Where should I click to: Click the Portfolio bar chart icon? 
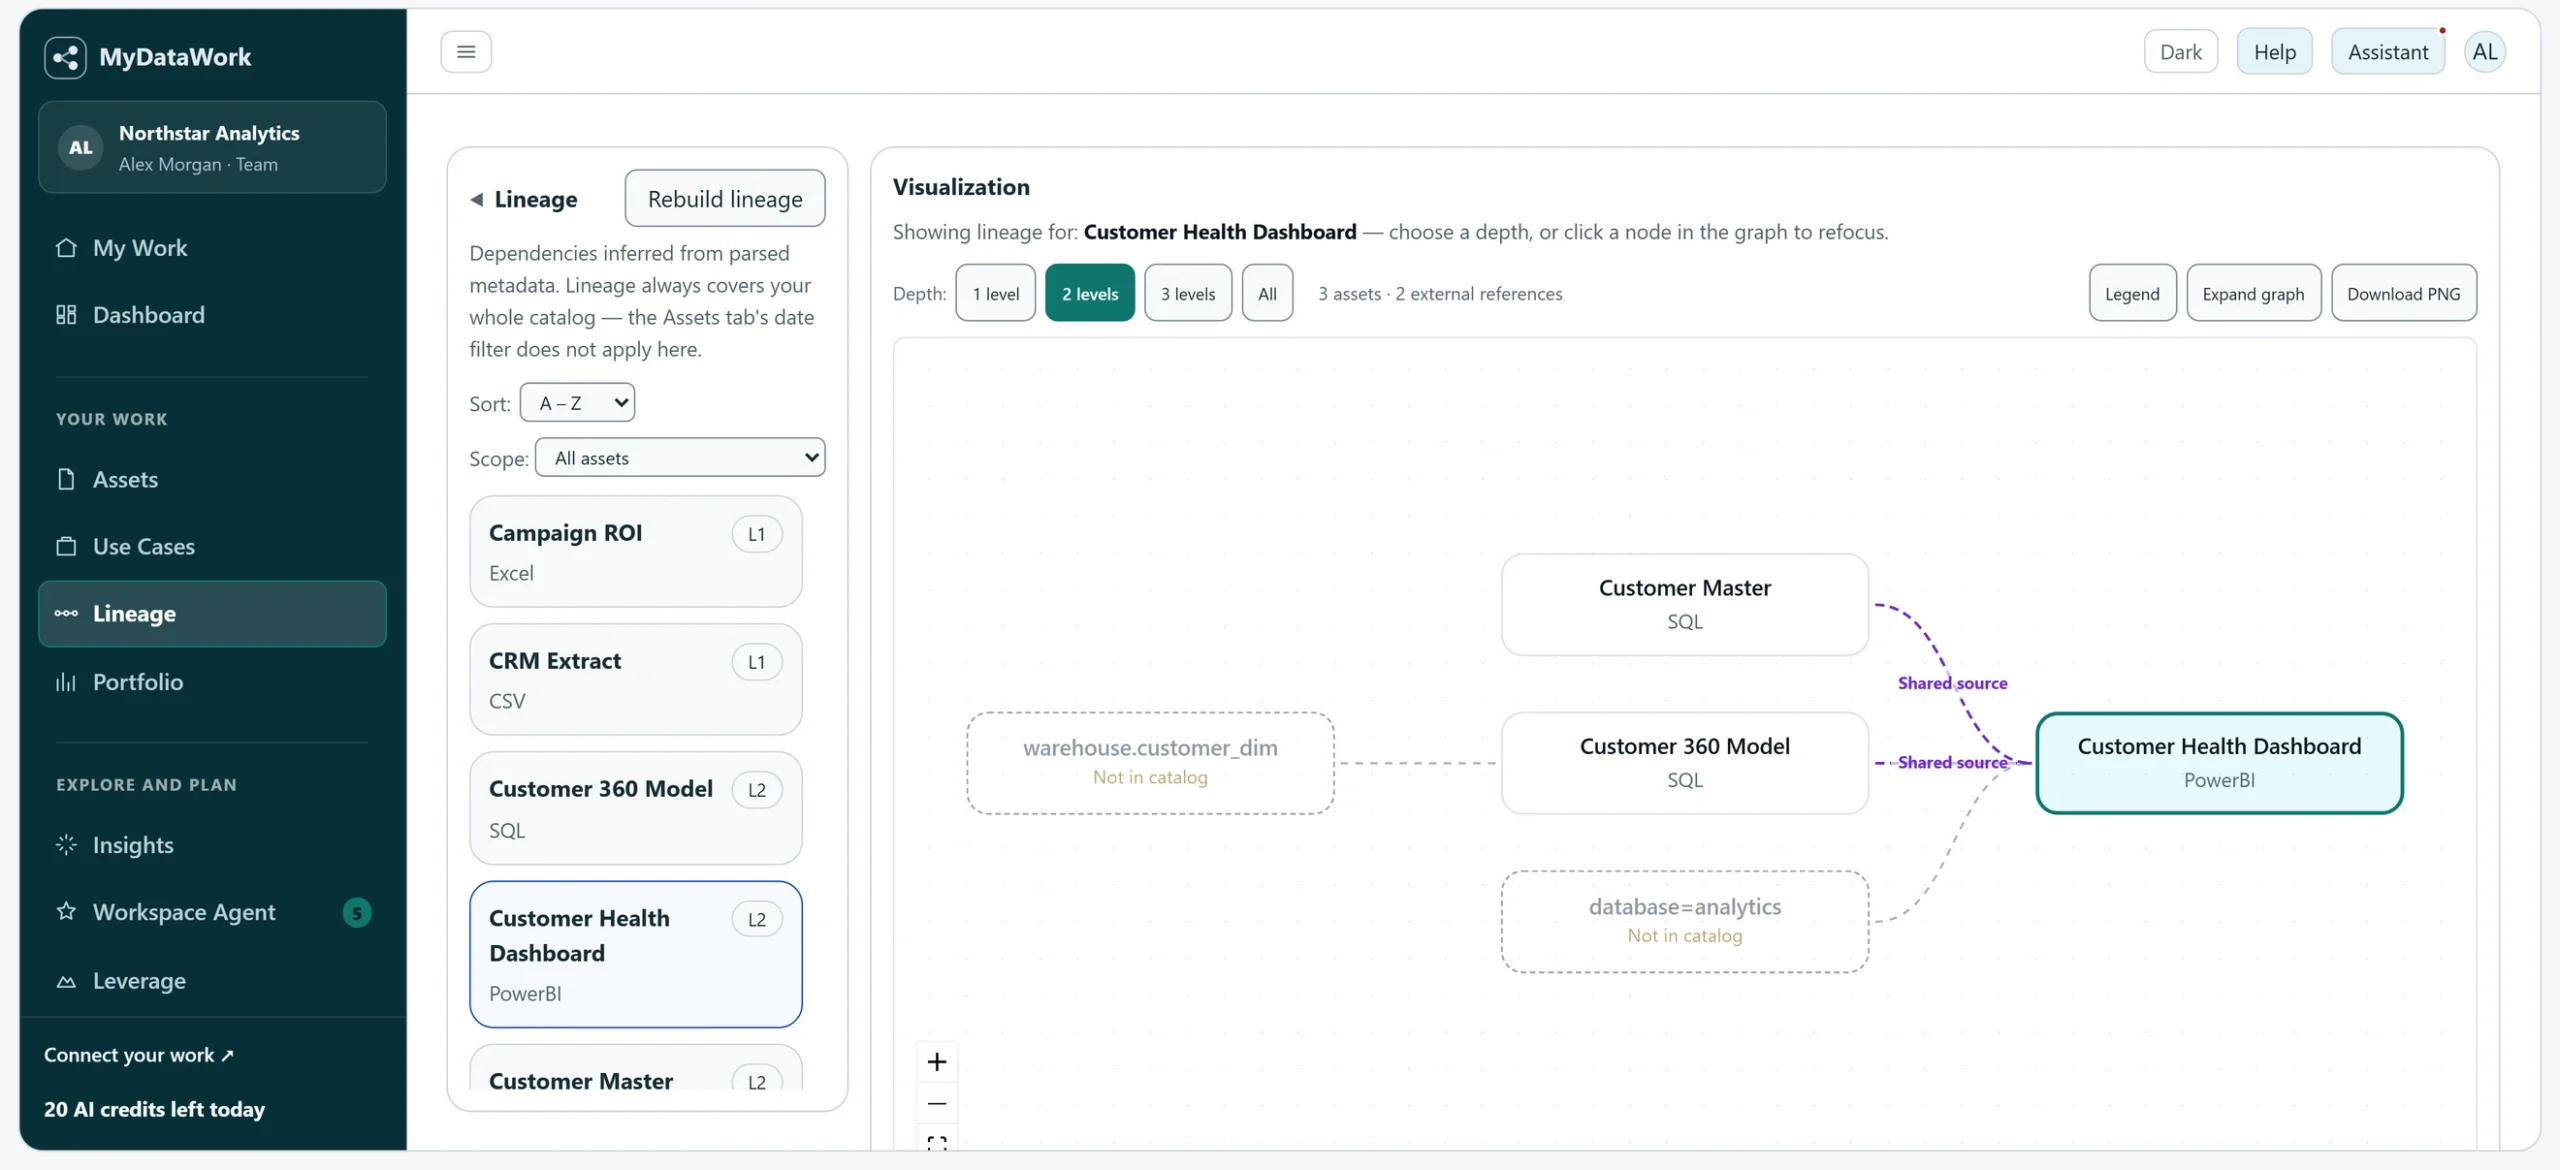(x=66, y=682)
